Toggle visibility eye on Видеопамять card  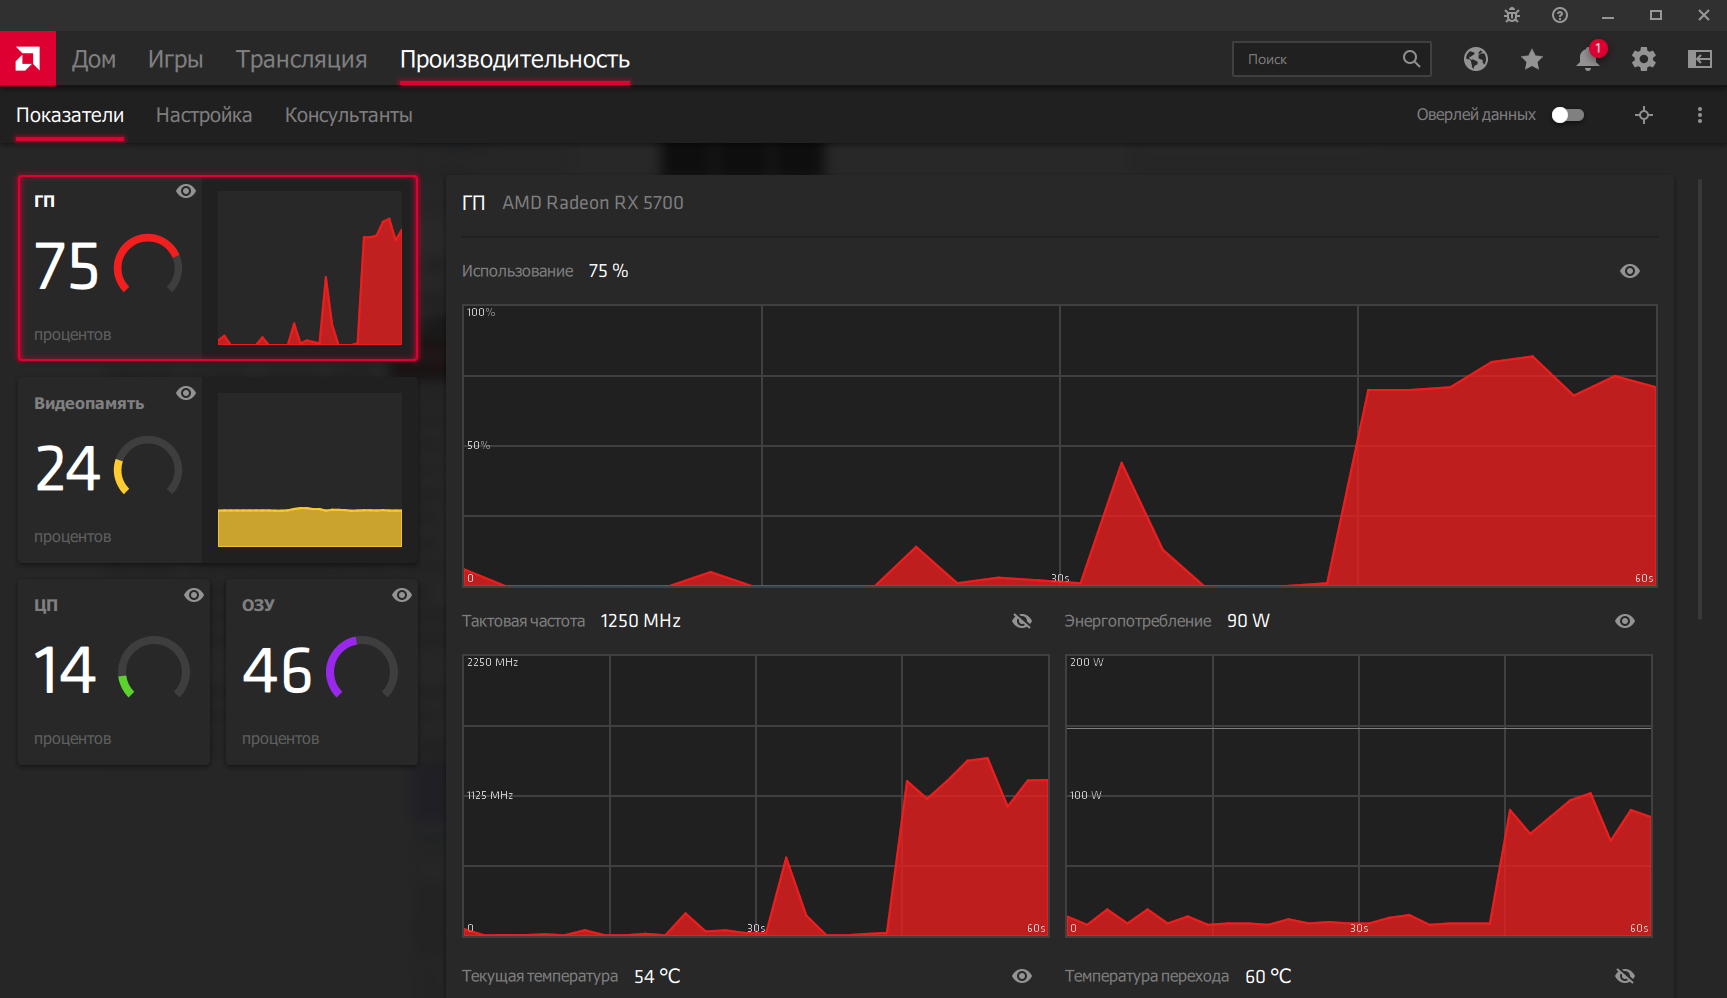coord(186,393)
